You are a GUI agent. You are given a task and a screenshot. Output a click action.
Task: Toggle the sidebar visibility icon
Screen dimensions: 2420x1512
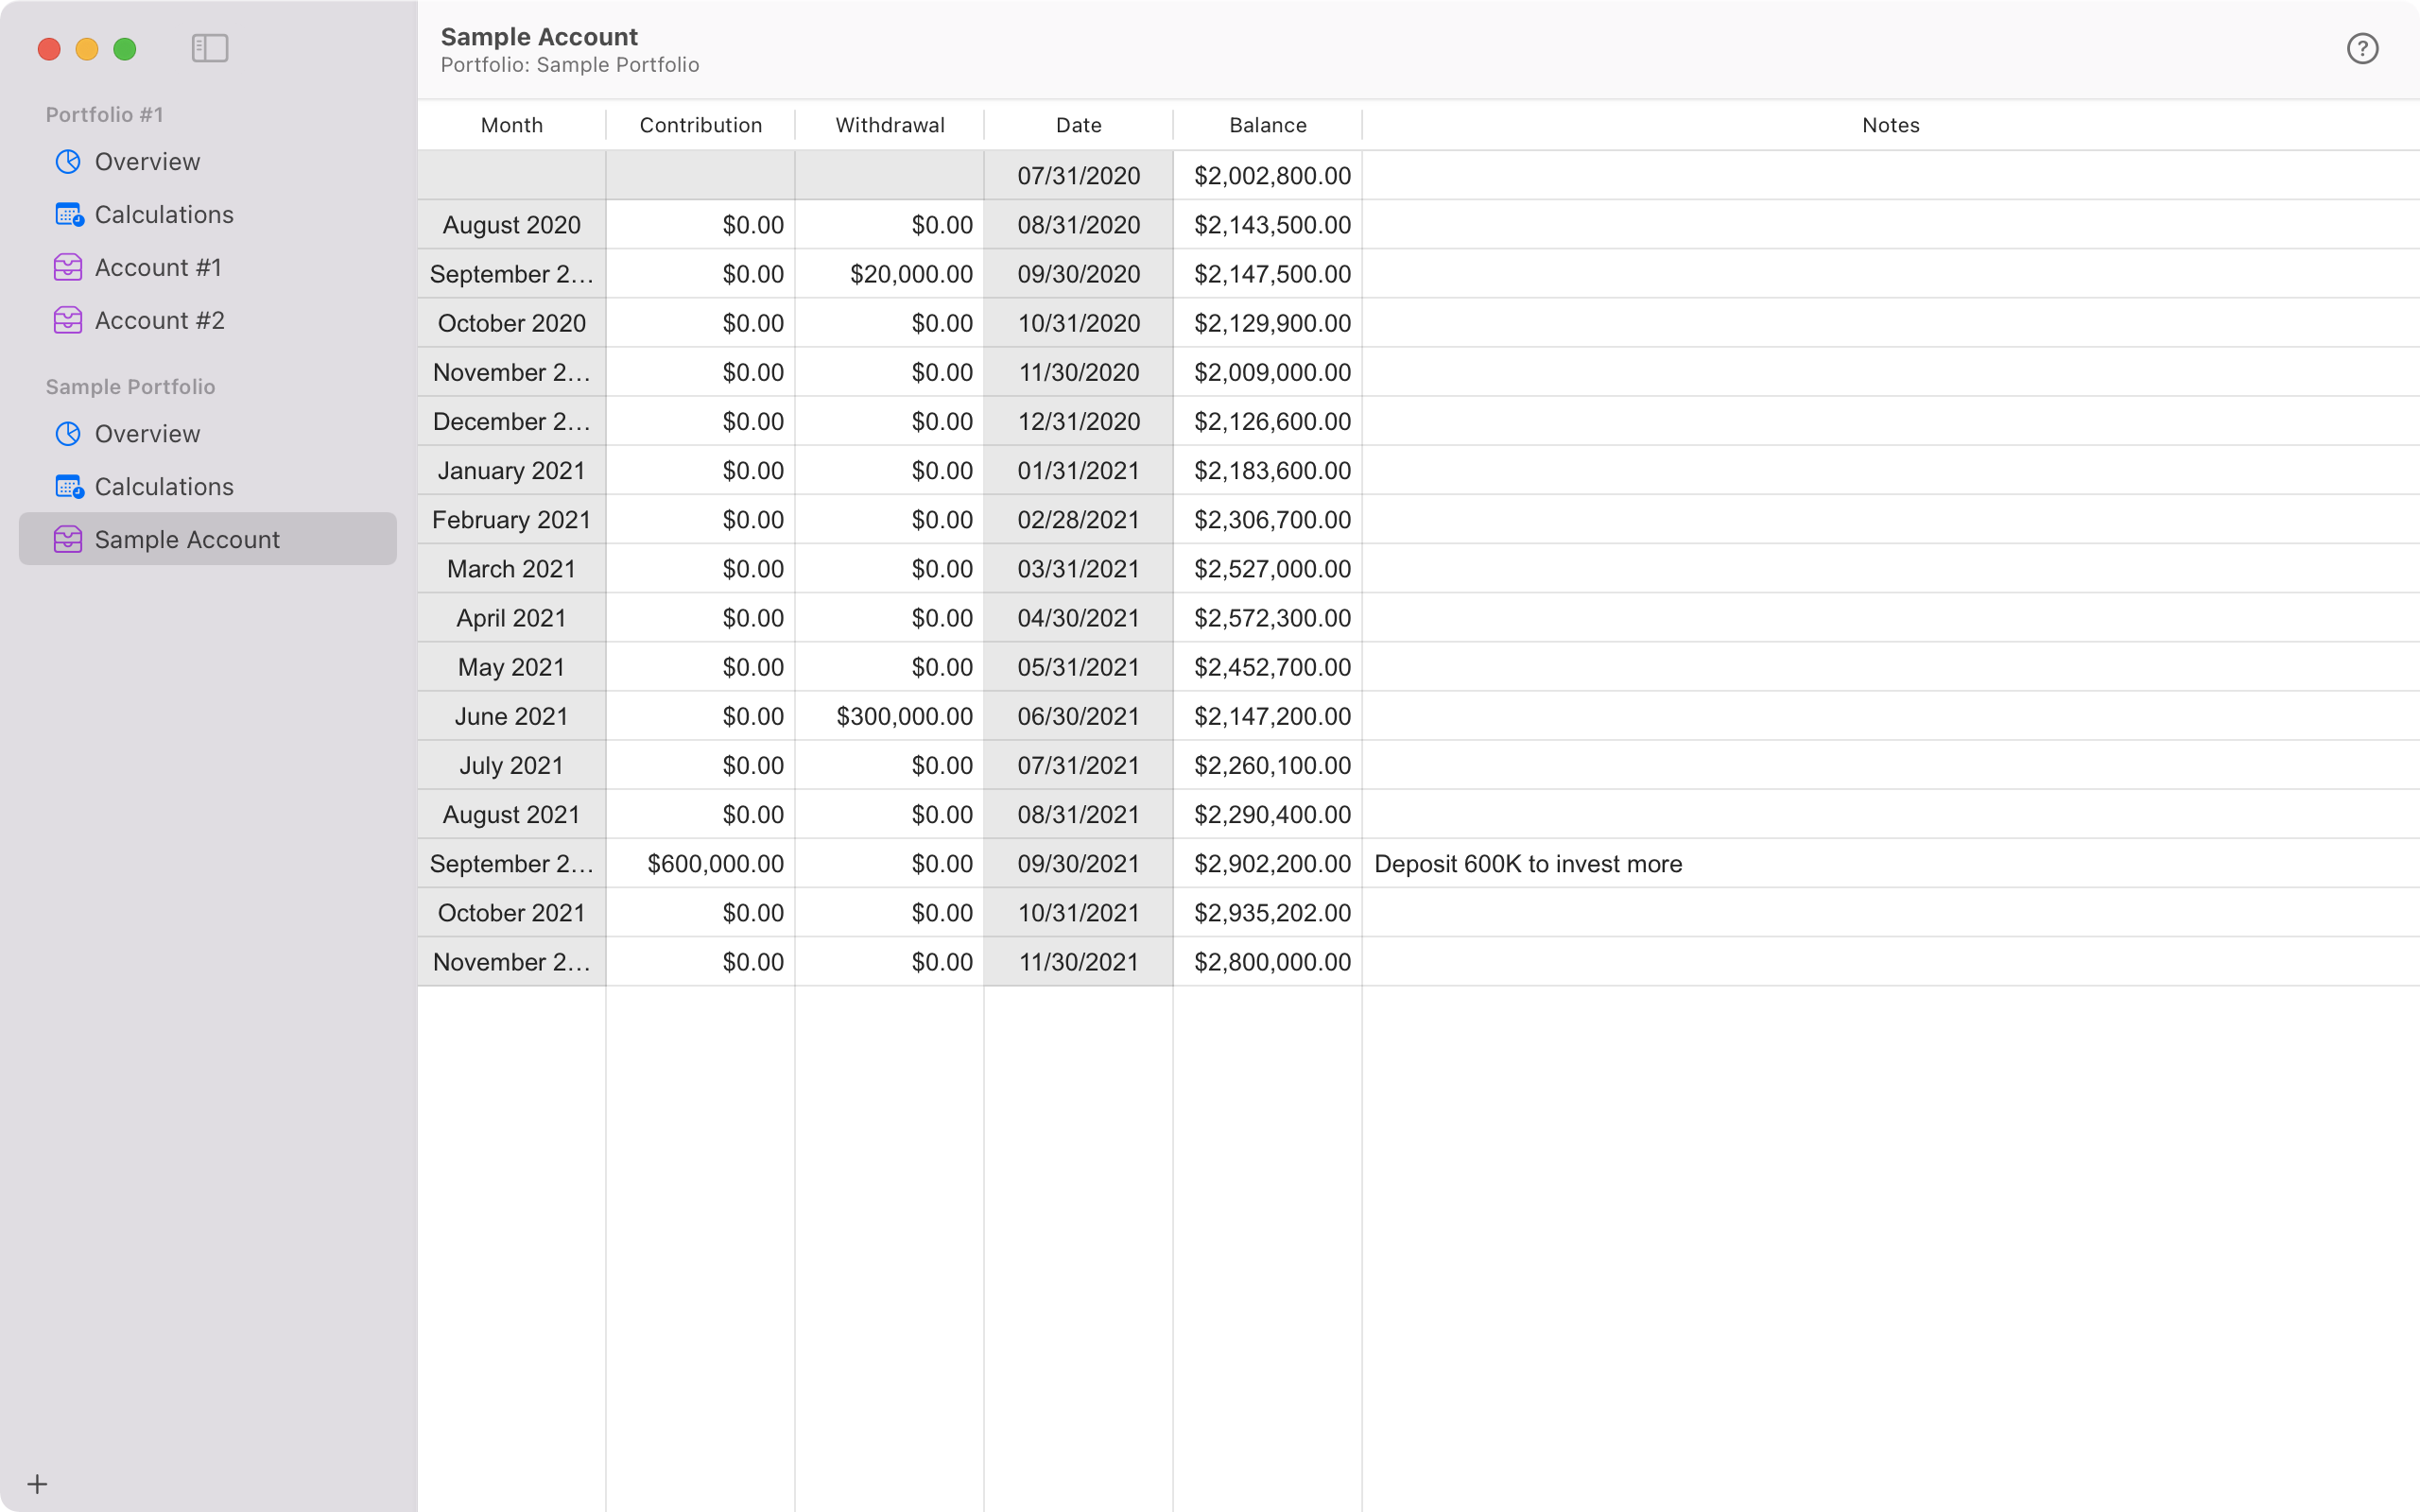(210, 48)
